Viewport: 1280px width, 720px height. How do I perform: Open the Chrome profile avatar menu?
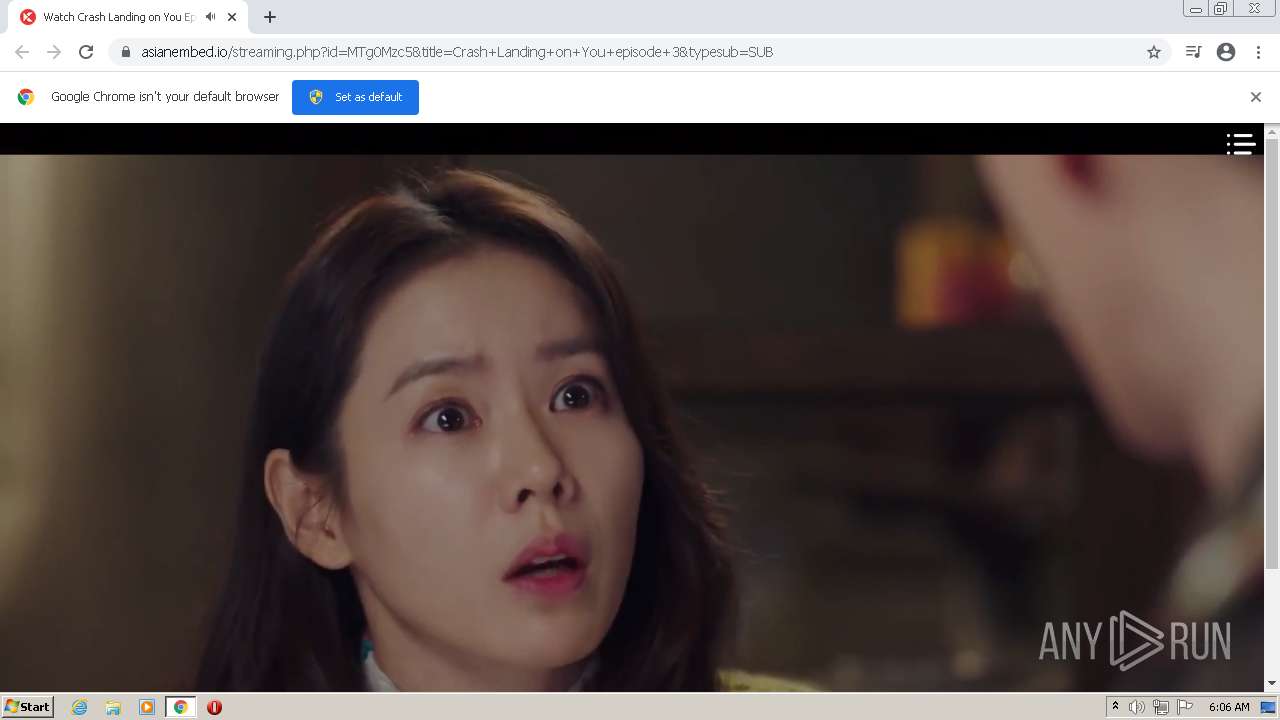point(1226,52)
